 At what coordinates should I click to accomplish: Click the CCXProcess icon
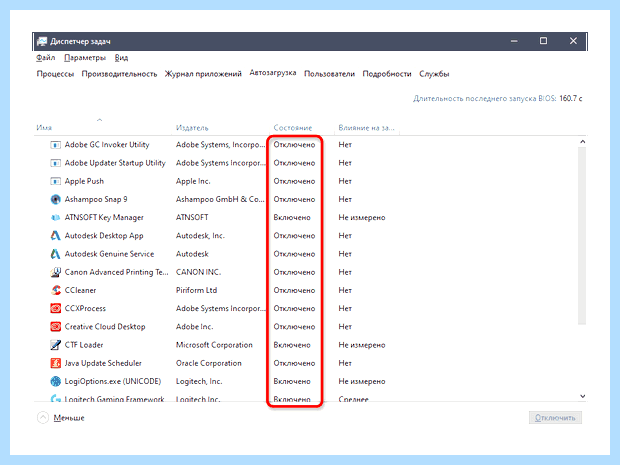click(x=55, y=308)
